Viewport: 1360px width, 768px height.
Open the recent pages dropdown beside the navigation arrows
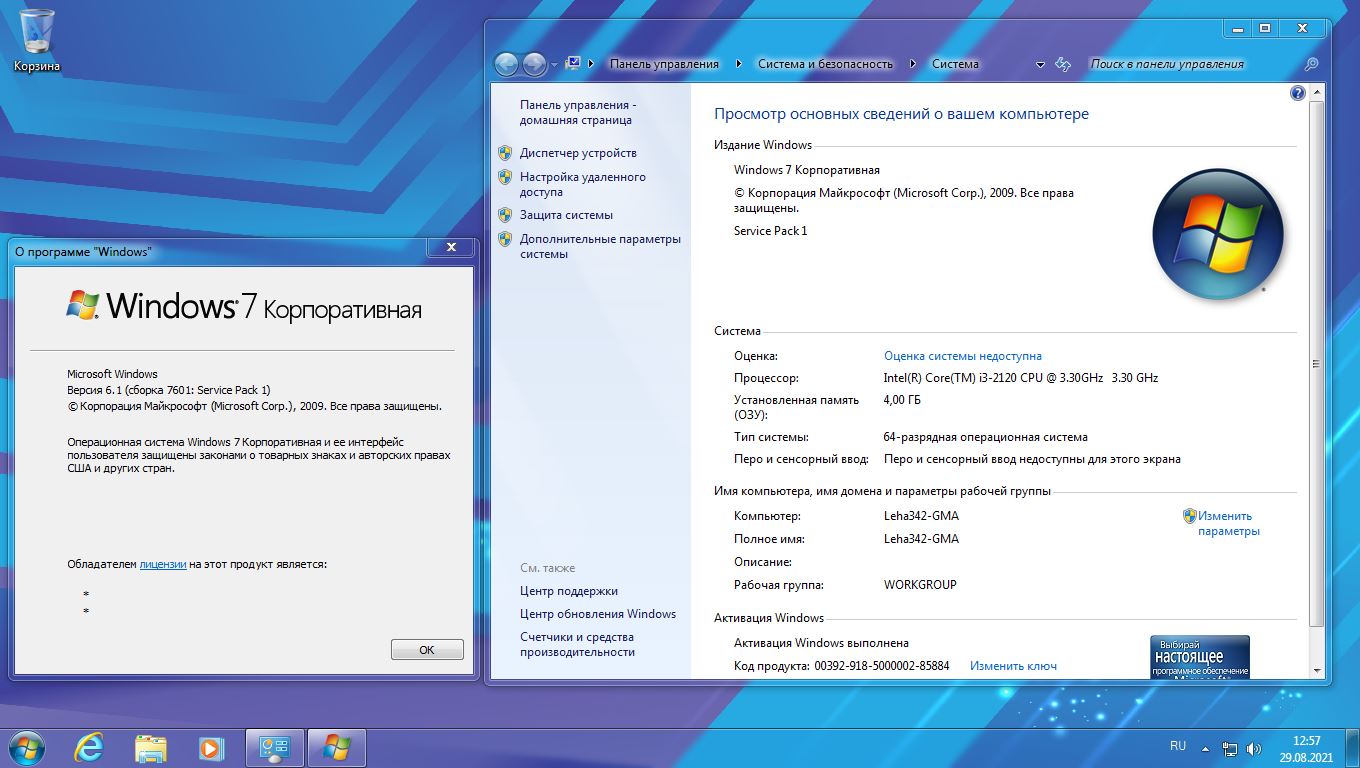click(554, 65)
